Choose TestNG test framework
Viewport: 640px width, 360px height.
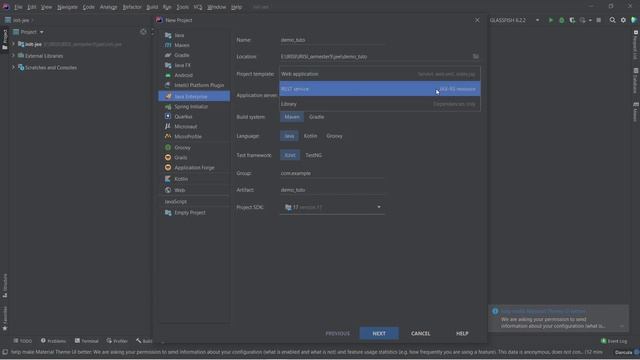313,155
